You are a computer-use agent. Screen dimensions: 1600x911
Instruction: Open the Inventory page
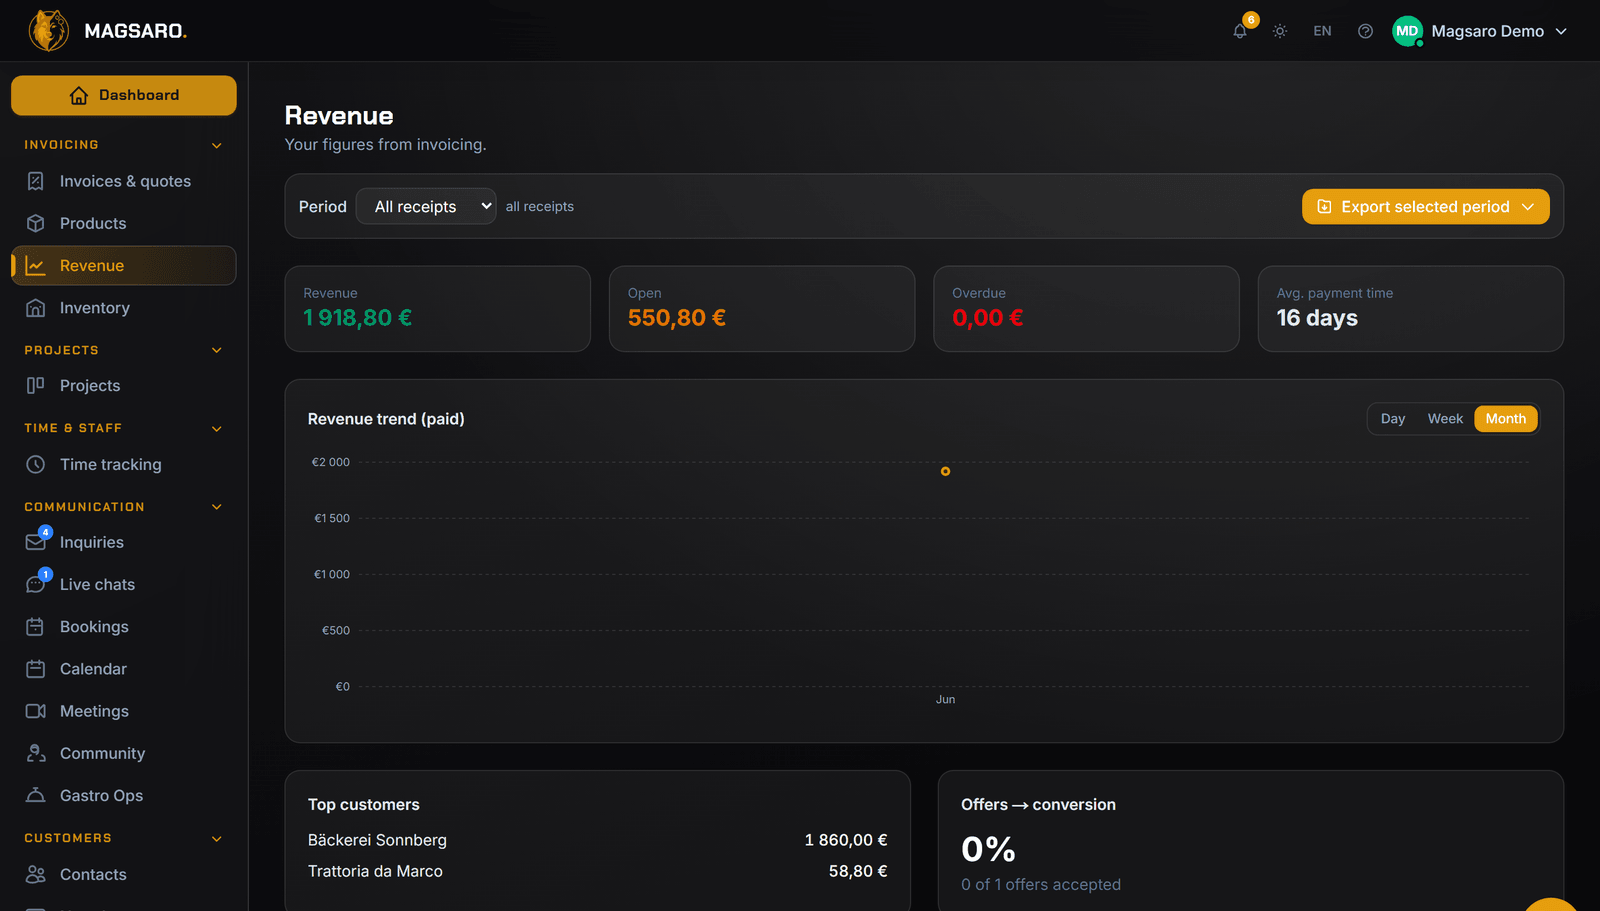click(x=124, y=308)
